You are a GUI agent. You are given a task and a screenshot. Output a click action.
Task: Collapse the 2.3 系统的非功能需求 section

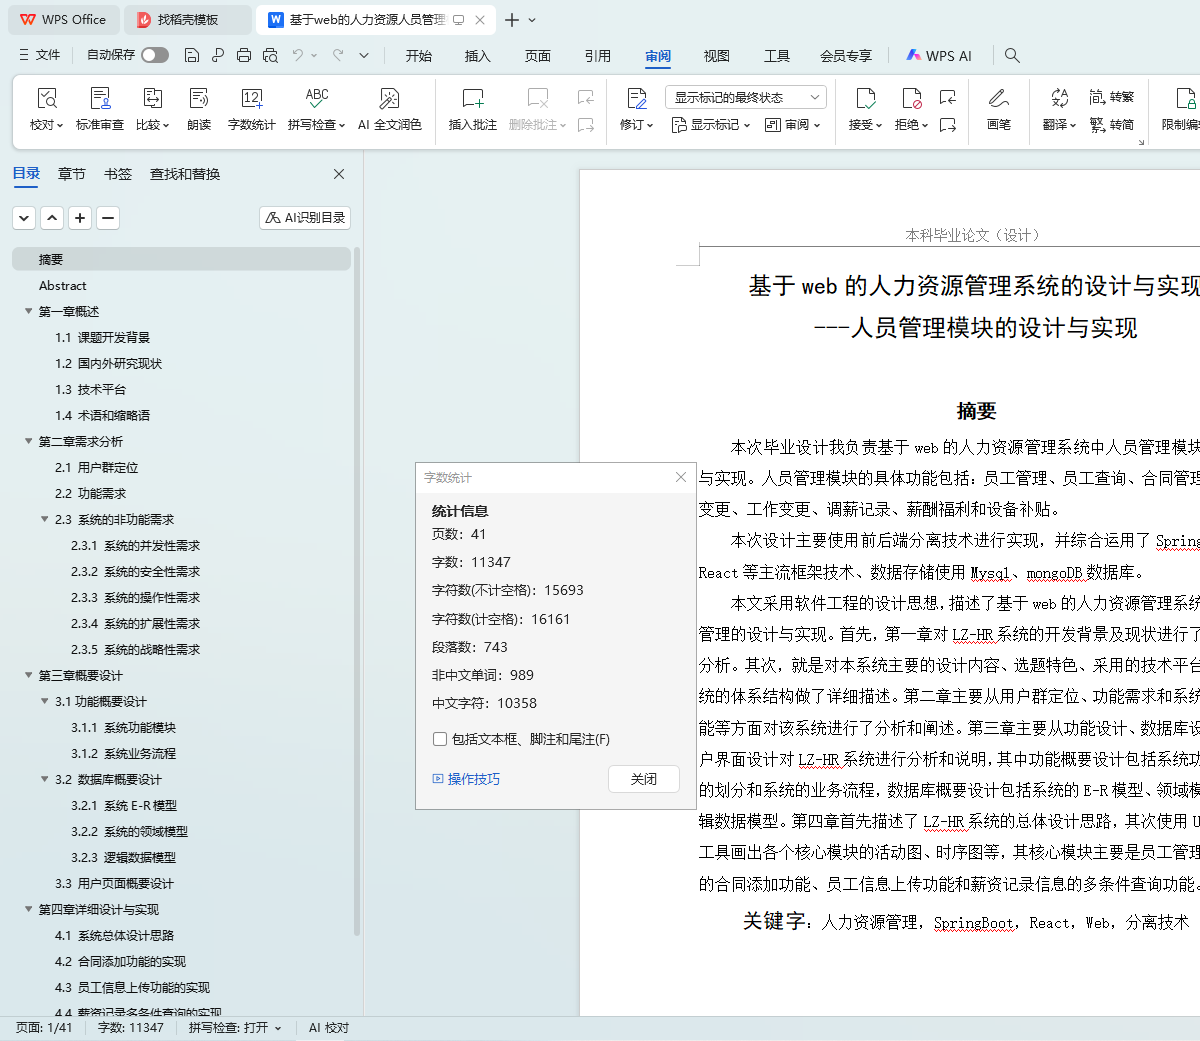click(45, 520)
